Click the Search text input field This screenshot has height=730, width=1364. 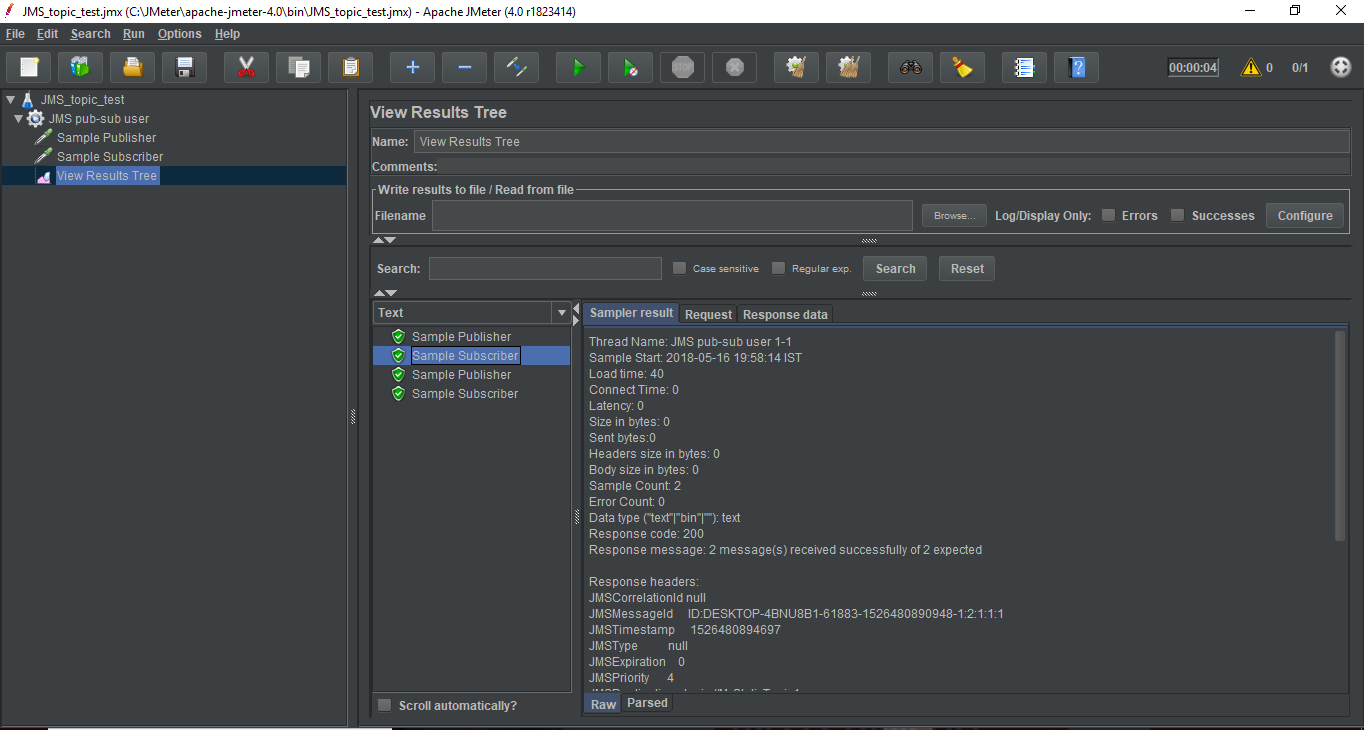(545, 268)
